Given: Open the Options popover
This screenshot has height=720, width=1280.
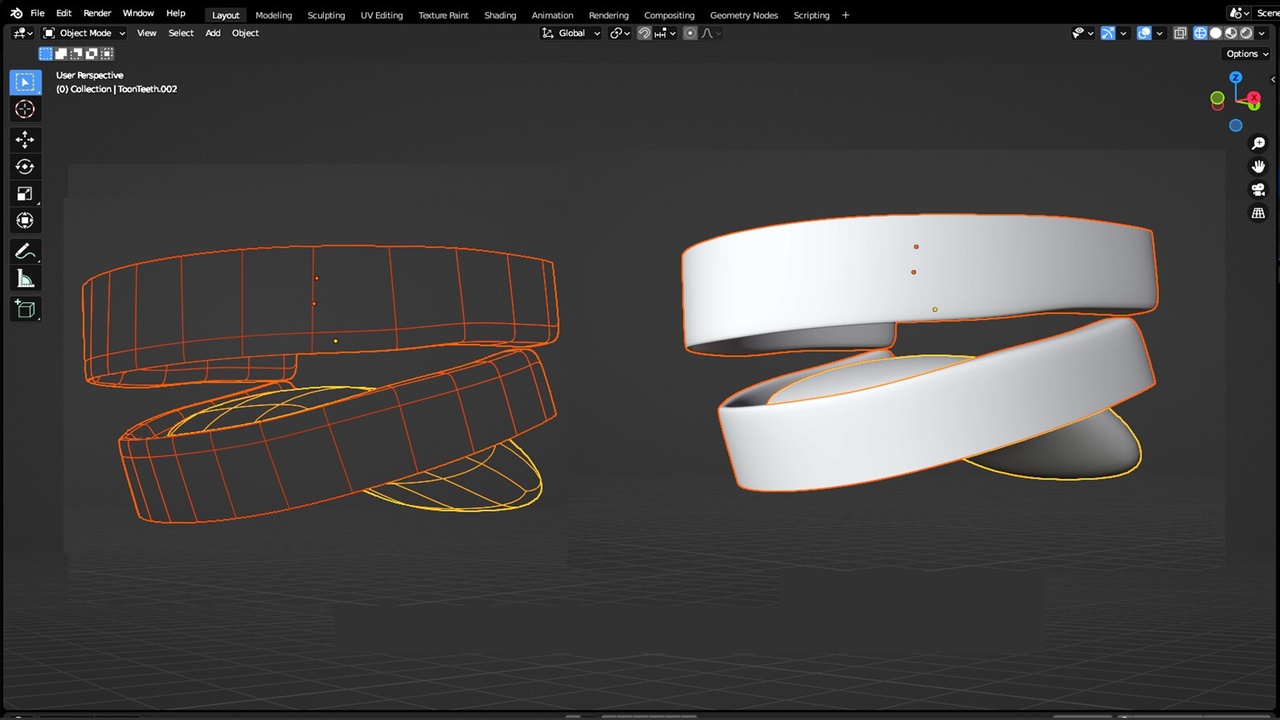Looking at the screenshot, I should click(1246, 54).
